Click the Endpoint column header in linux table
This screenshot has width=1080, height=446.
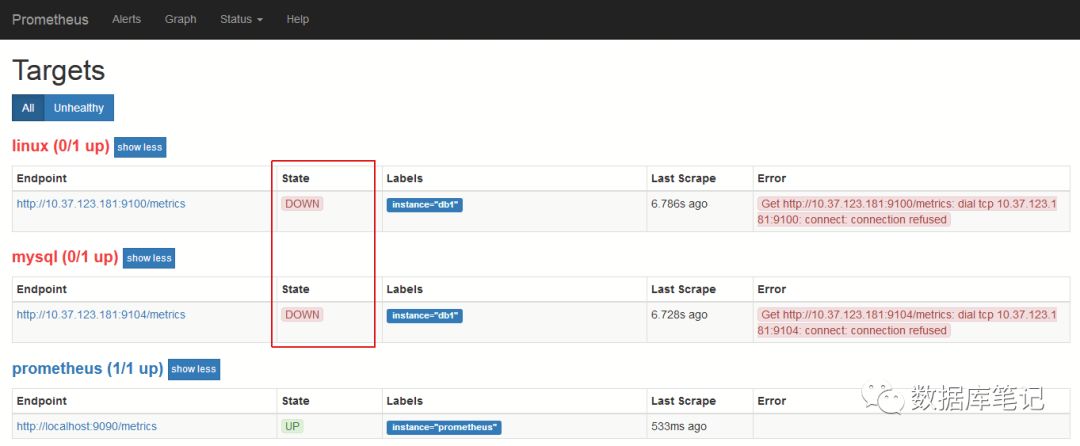coord(42,178)
